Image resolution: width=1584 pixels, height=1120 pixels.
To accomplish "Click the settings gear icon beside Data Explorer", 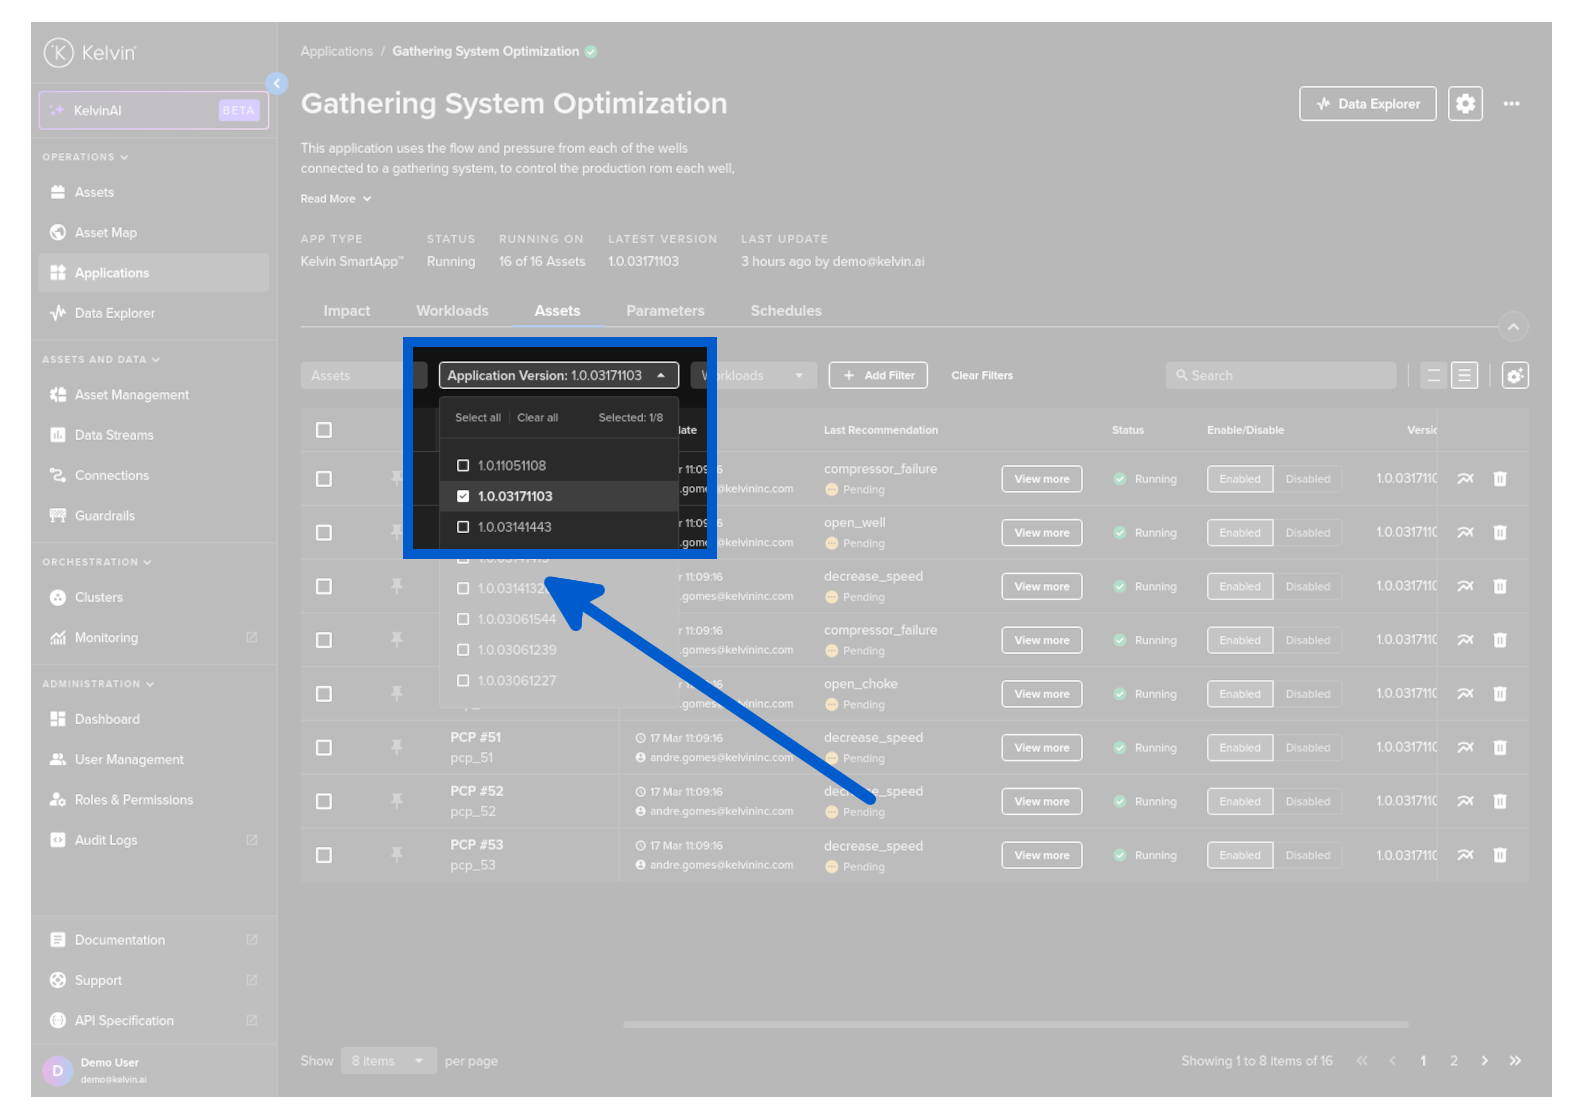I will 1465,104.
